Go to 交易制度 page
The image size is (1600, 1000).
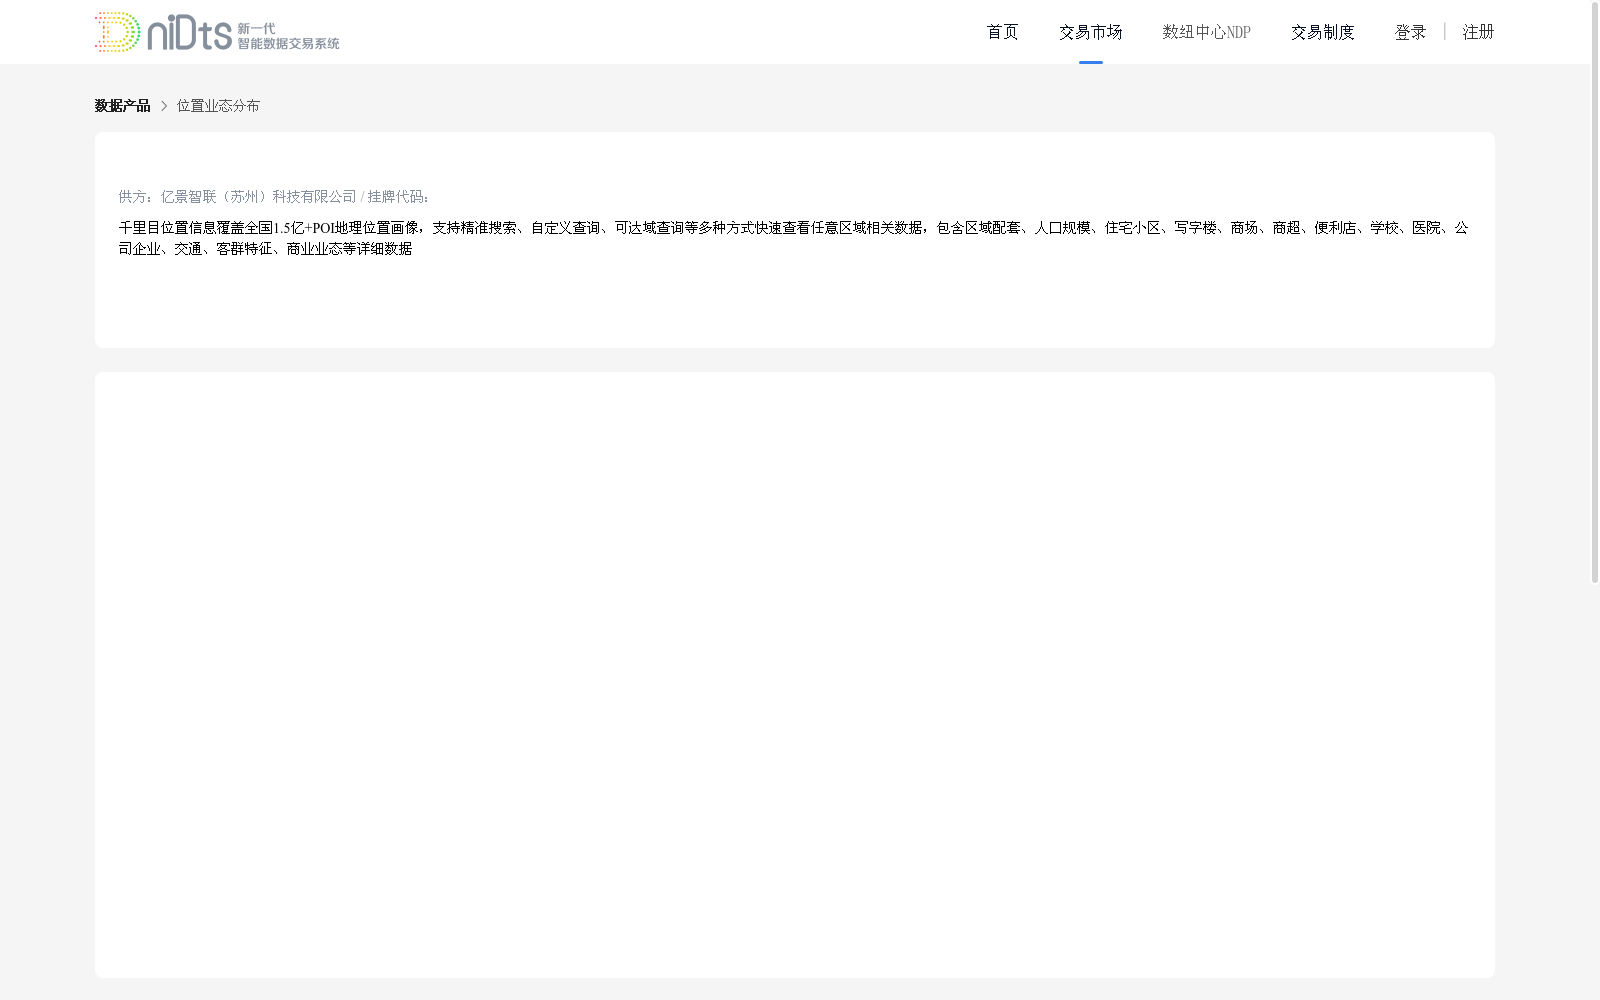tap(1322, 32)
